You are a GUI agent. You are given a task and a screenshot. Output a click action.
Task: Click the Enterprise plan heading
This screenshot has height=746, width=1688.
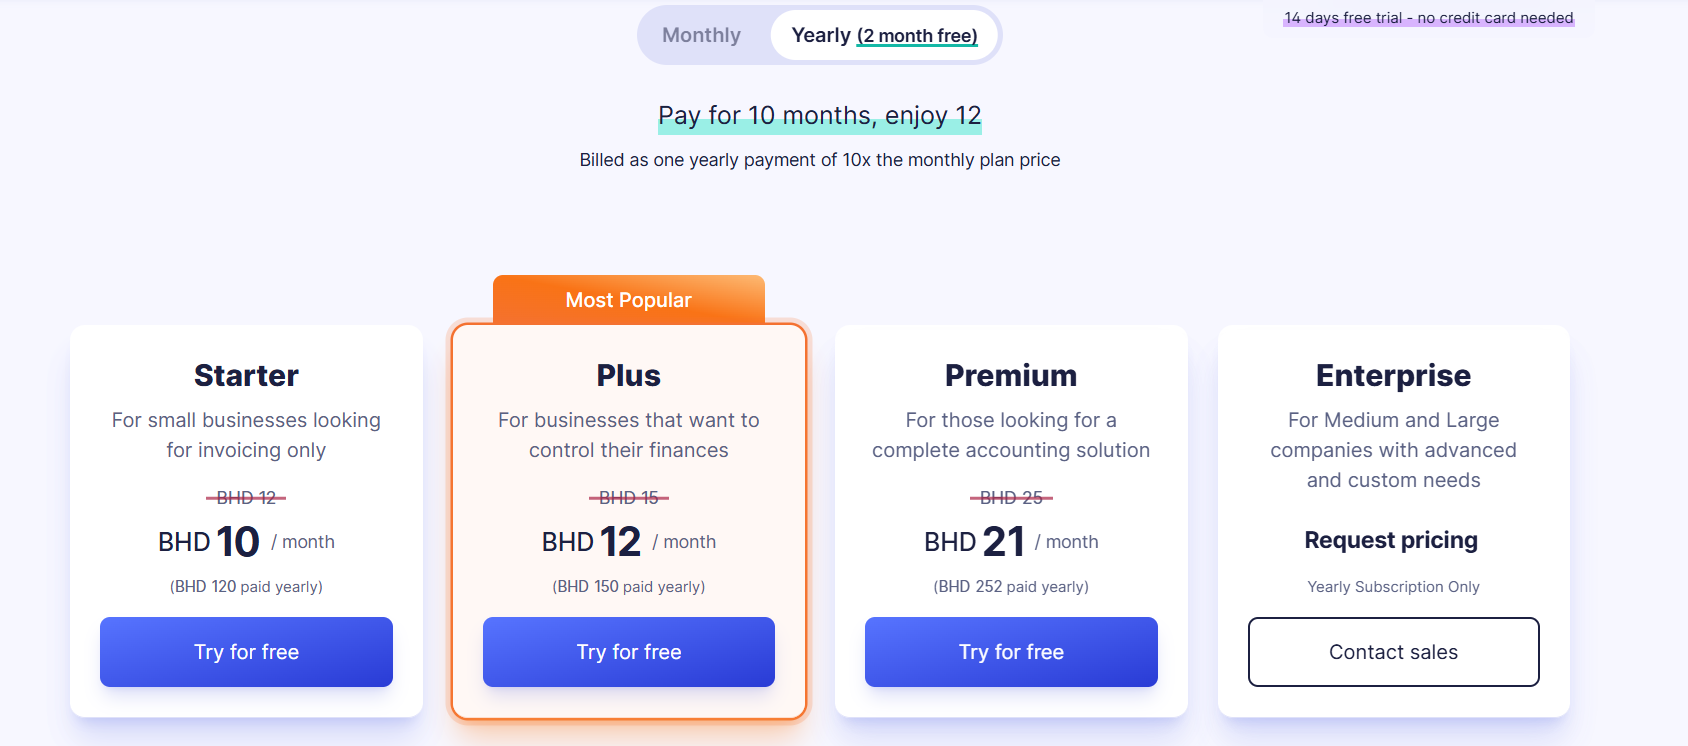click(1393, 375)
